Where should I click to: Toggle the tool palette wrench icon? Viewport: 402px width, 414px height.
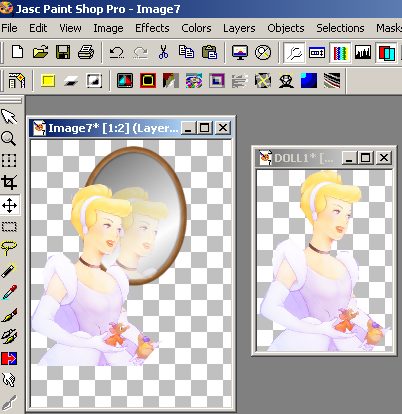[x=294, y=52]
